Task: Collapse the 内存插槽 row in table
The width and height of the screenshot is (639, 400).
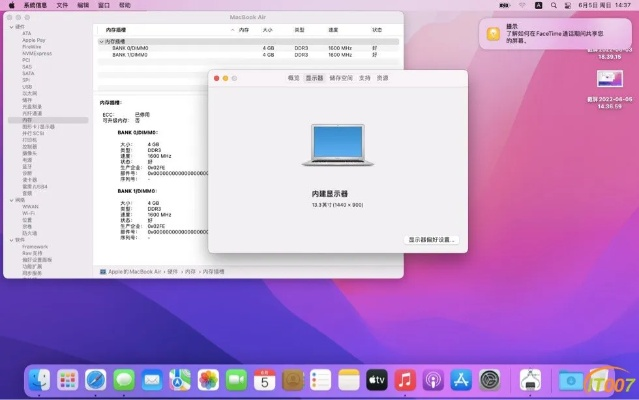Action: pos(102,41)
